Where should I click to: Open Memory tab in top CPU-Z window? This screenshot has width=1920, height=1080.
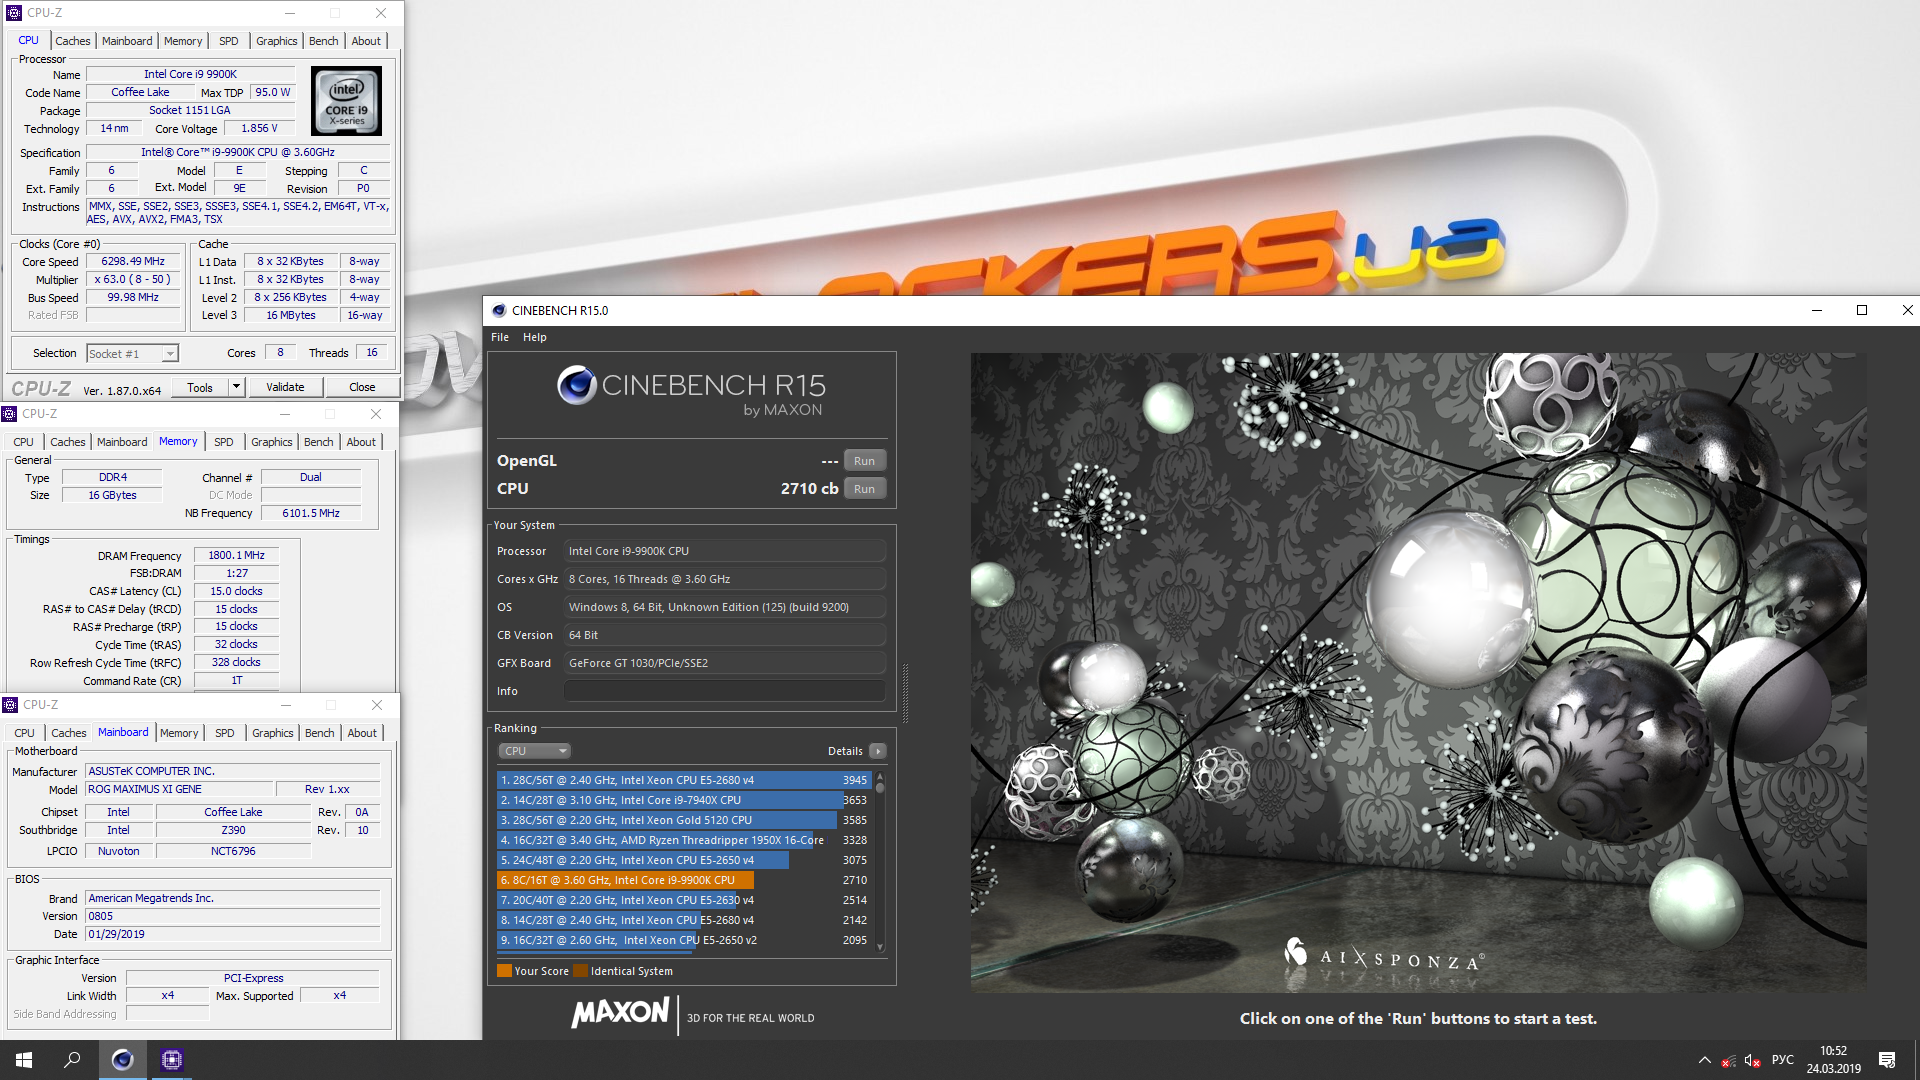pos(183,41)
